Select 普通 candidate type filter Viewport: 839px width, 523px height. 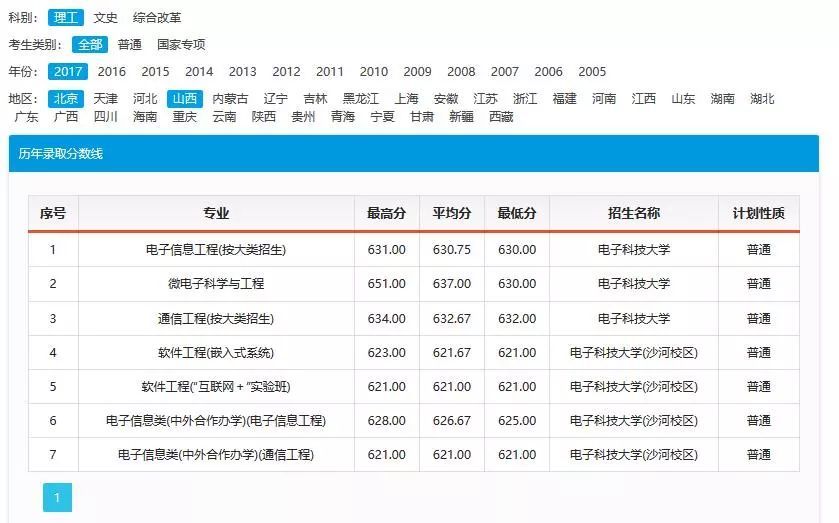(x=129, y=45)
